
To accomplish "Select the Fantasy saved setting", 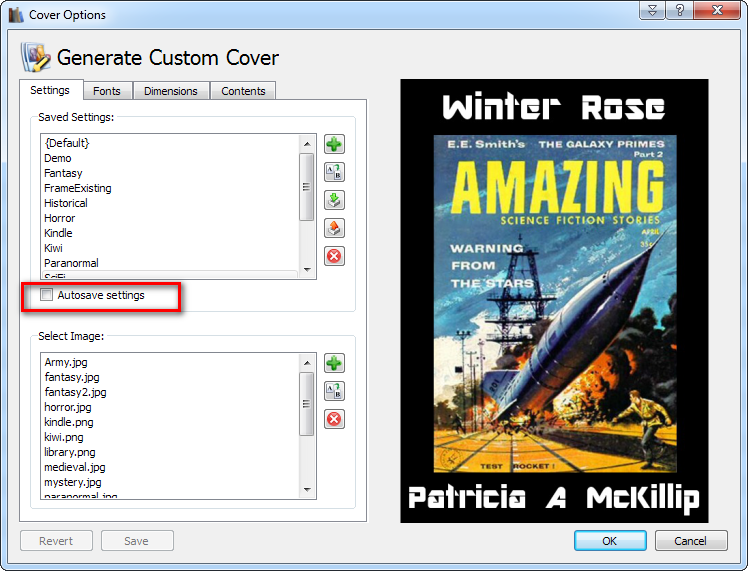I will [x=170, y=173].
